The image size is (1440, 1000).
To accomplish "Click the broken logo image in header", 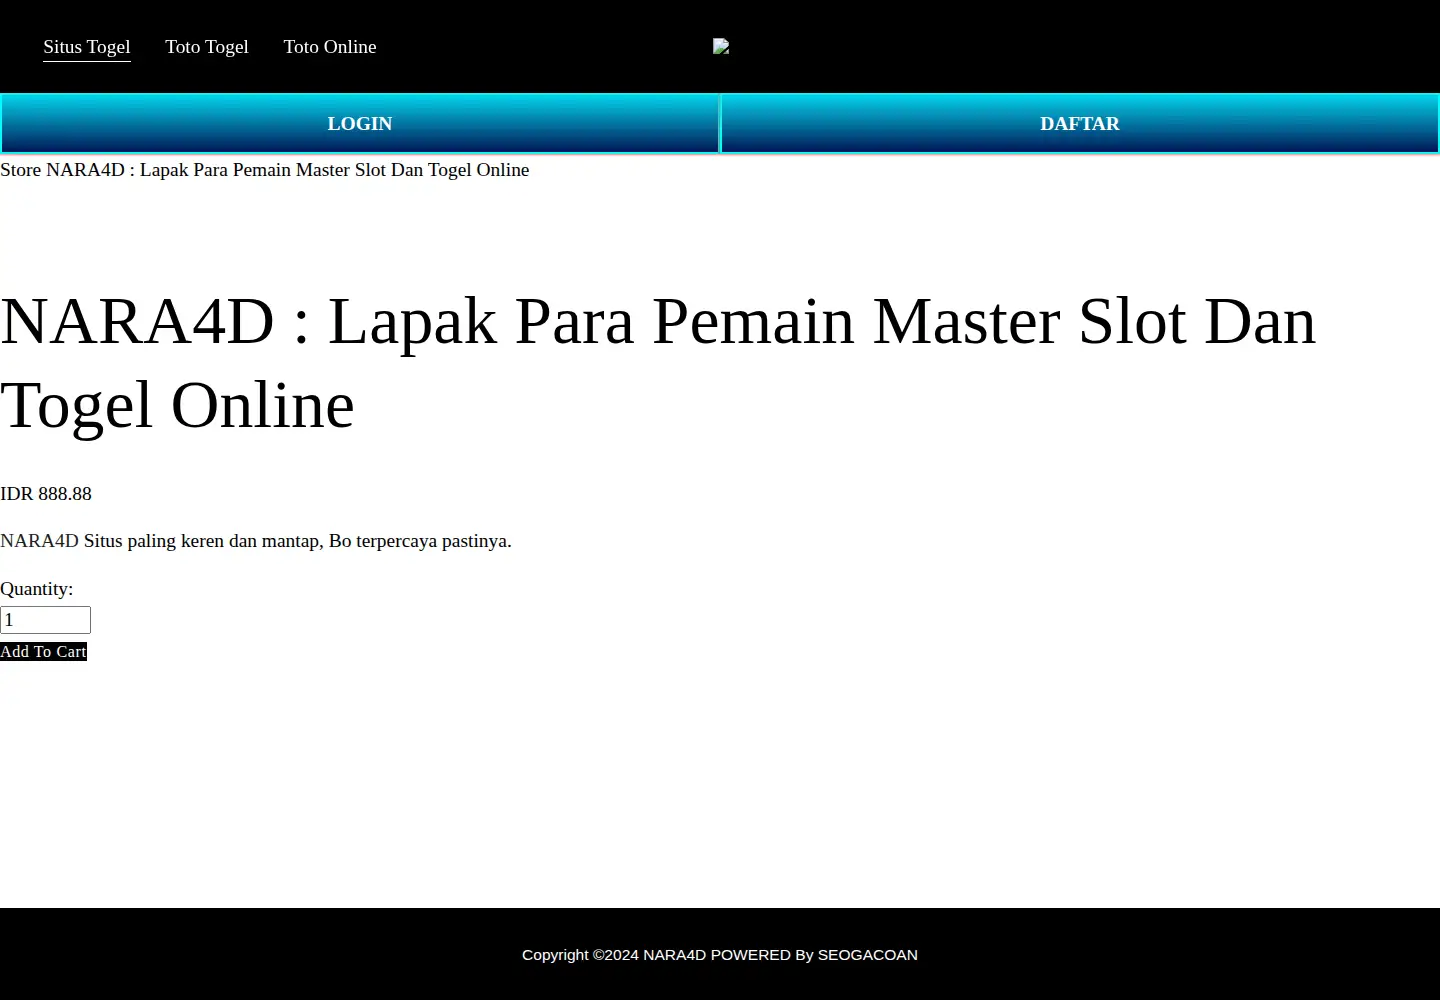I will (721, 46).
